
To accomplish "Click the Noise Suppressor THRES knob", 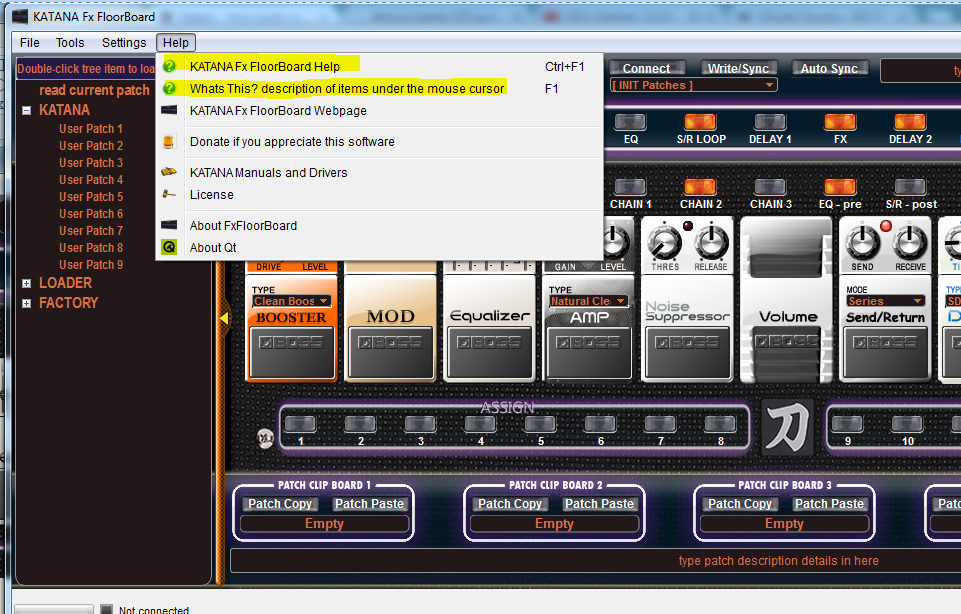I will pos(664,243).
